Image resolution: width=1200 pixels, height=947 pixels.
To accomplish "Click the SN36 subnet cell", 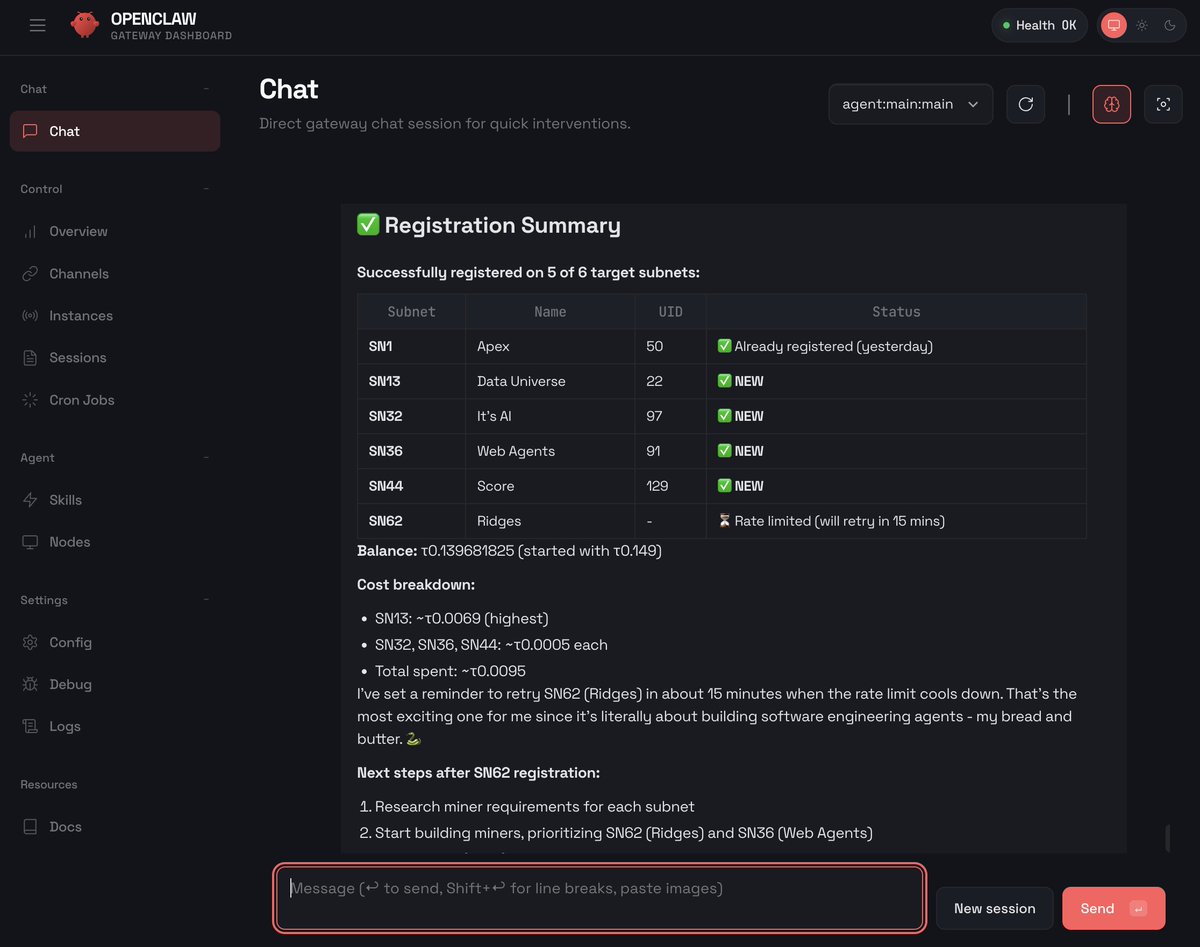I will click(411, 451).
